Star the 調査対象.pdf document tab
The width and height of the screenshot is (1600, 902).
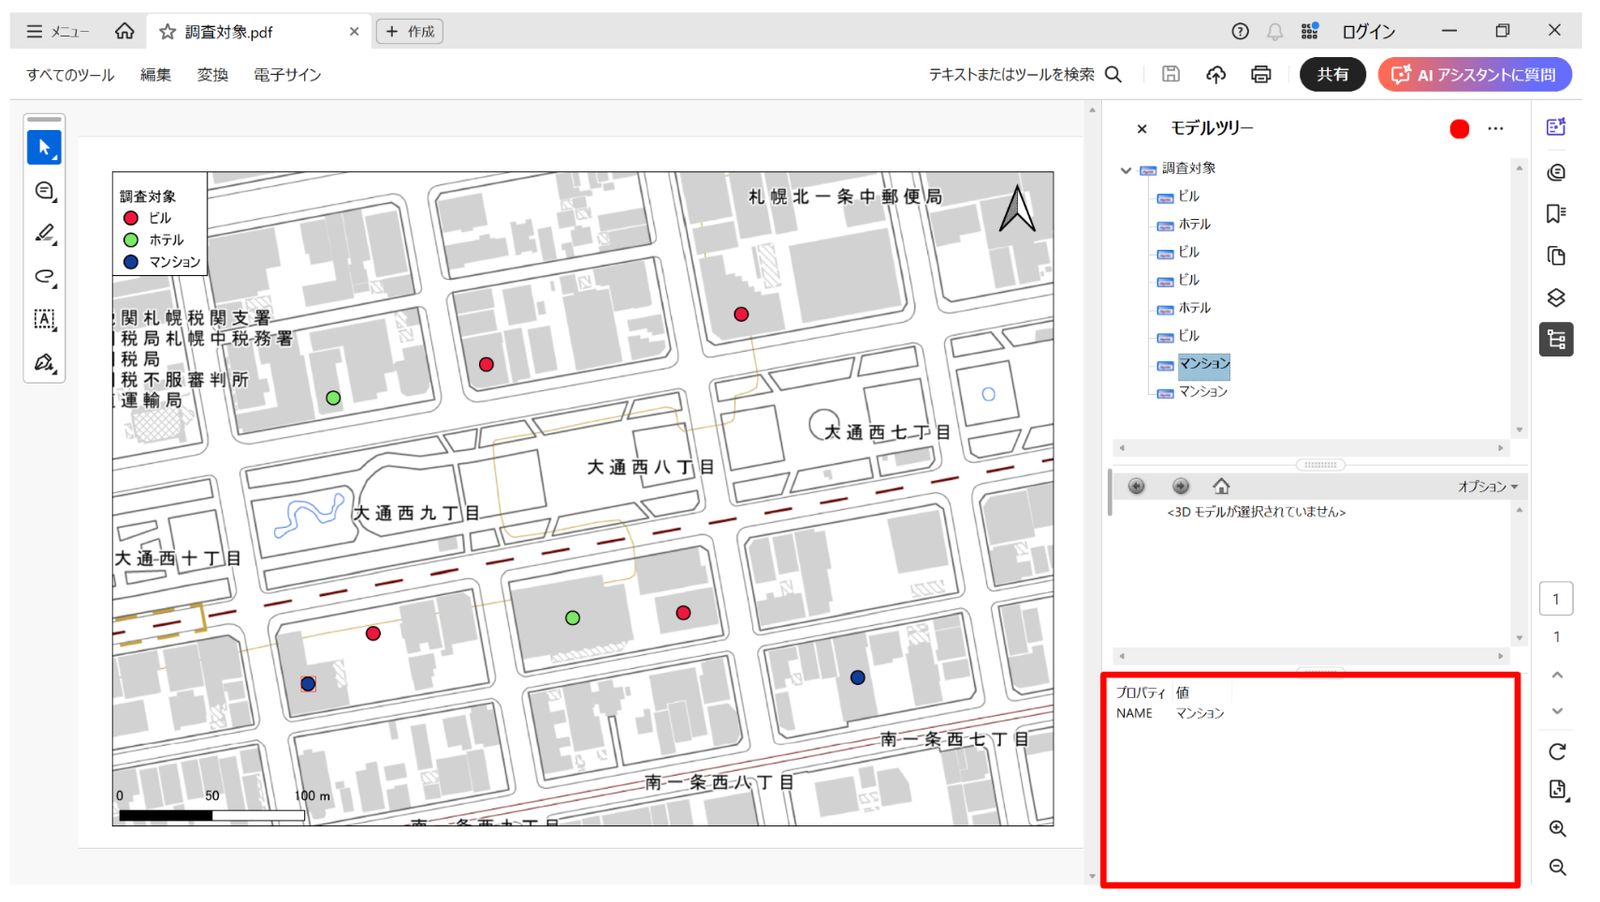(x=168, y=32)
